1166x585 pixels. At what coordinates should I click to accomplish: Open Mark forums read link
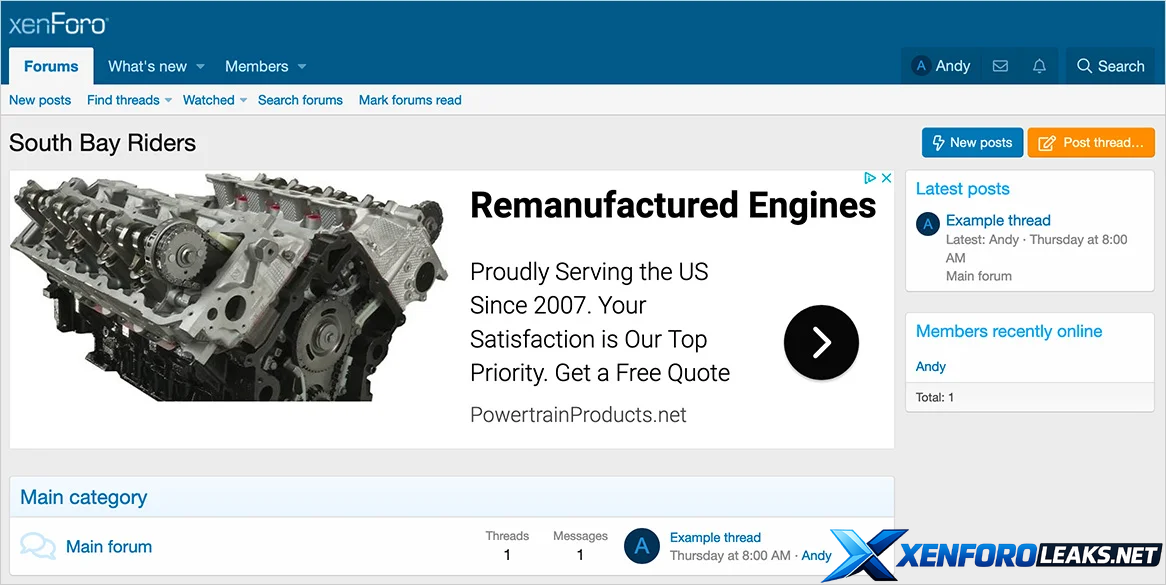coord(410,100)
